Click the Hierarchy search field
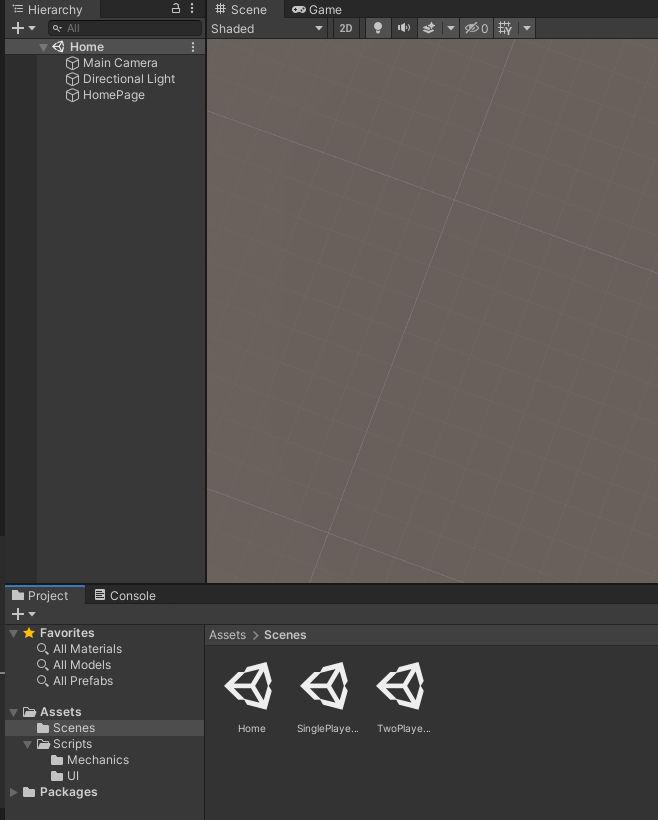This screenshot has width=658, height=820. tap(130, 28)
